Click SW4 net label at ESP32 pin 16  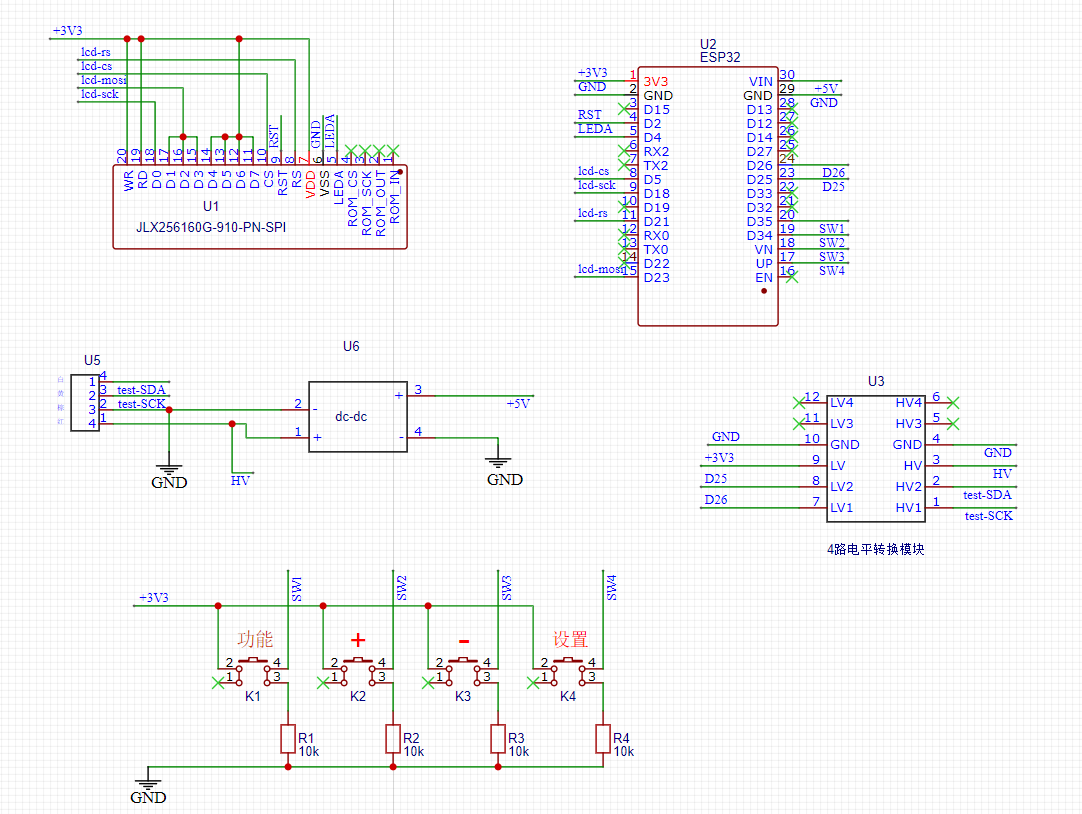click(x=832, y=270)
